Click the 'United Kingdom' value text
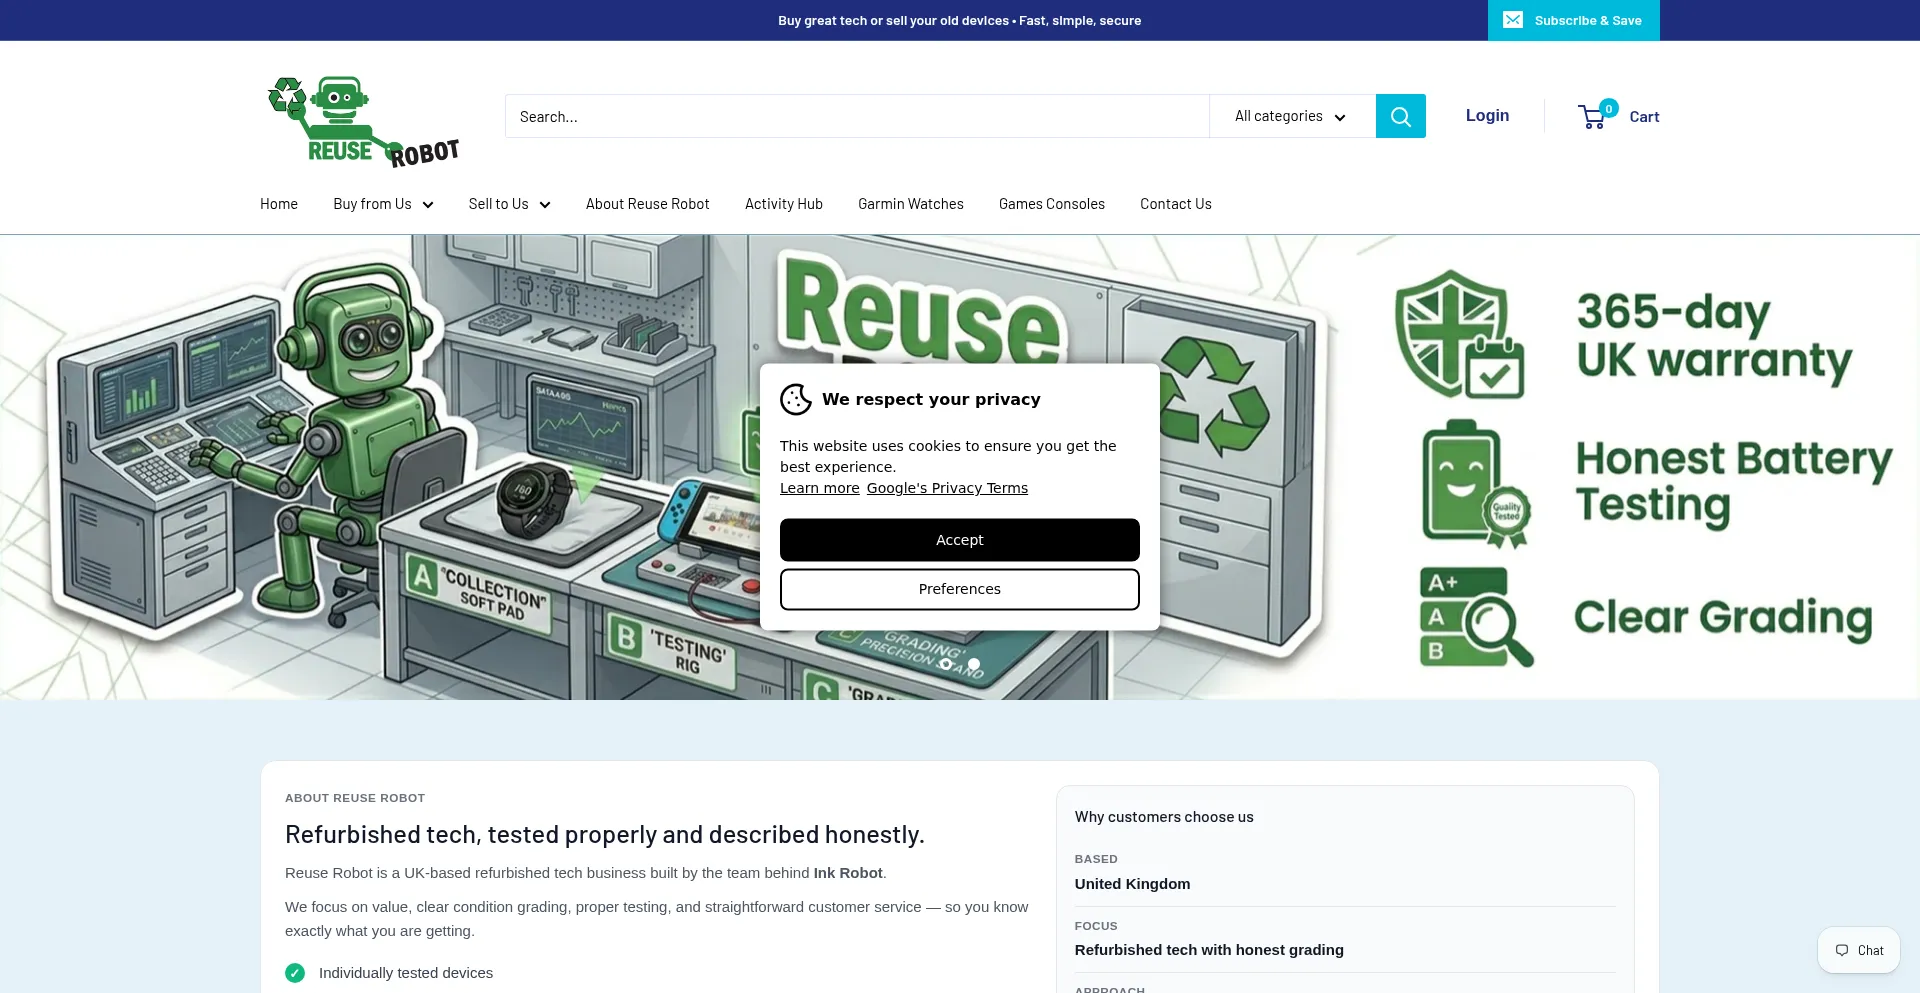 click(1132, 884)
